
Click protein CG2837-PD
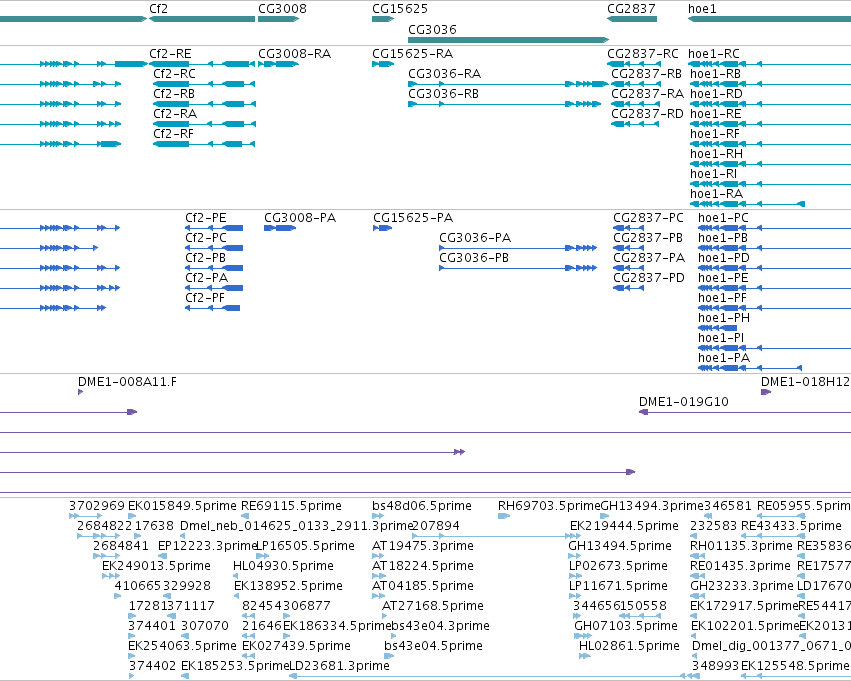click(x=649, y=278)
